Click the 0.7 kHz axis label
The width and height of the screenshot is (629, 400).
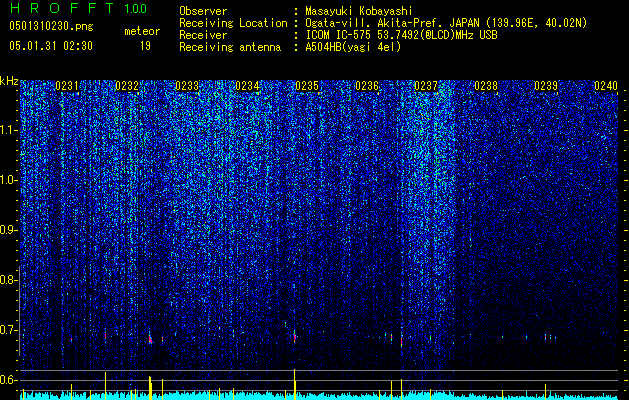pos(8,330)
